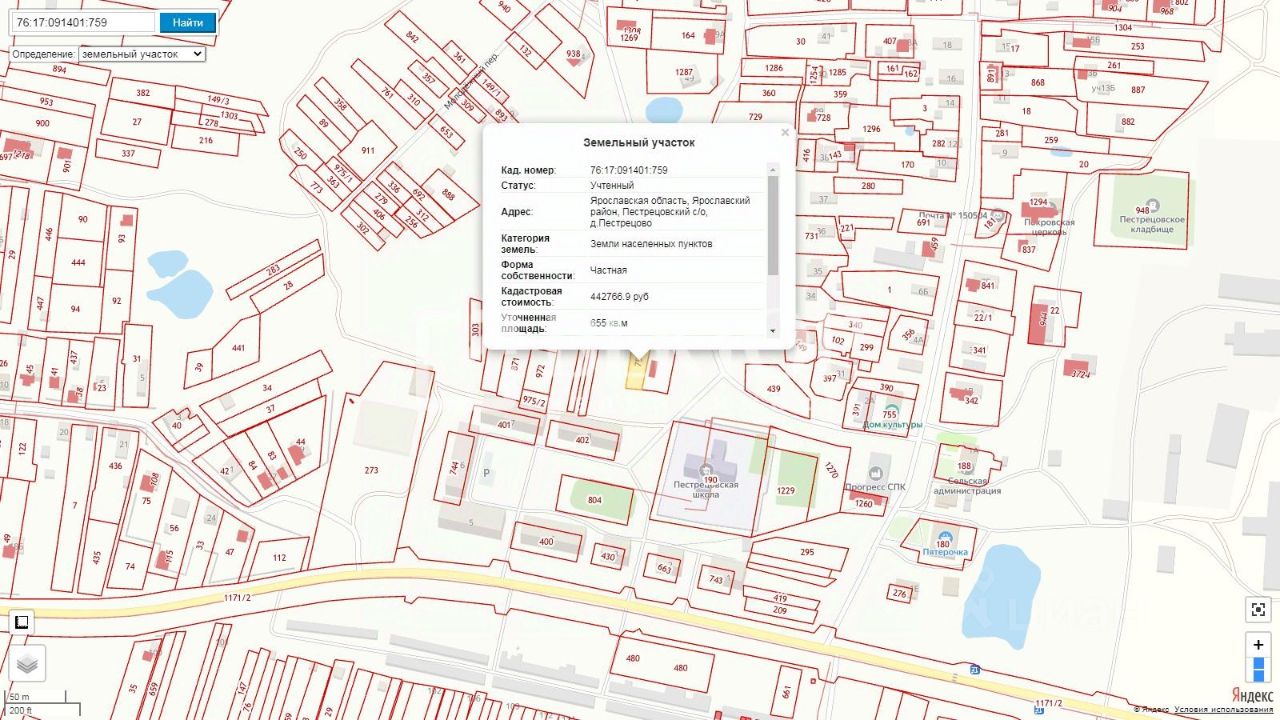Locate my position with geolocation button
Screen dimensions: 1280x720
point(1258,609)
